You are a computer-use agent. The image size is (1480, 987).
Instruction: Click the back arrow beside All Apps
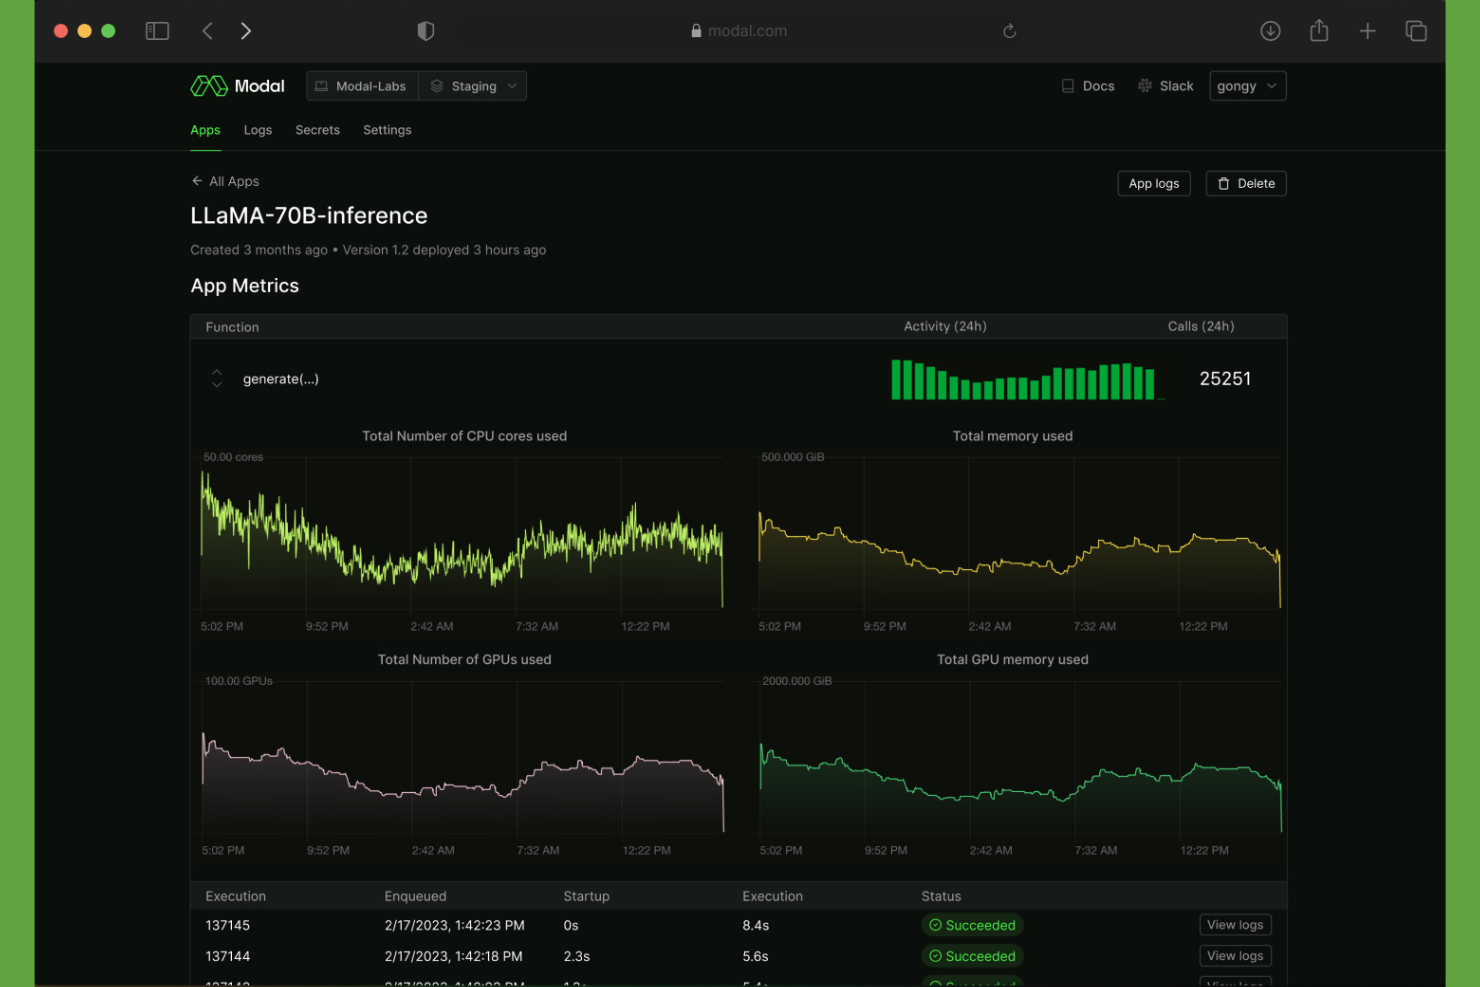click(197, 181)
